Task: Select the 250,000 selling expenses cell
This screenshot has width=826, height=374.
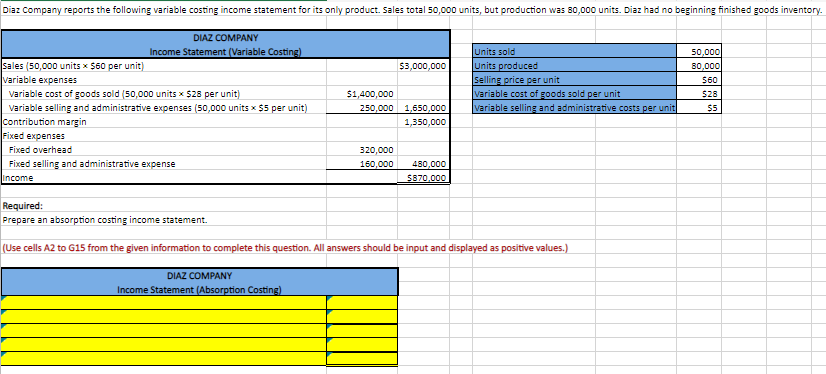Action: click(361, 108)
